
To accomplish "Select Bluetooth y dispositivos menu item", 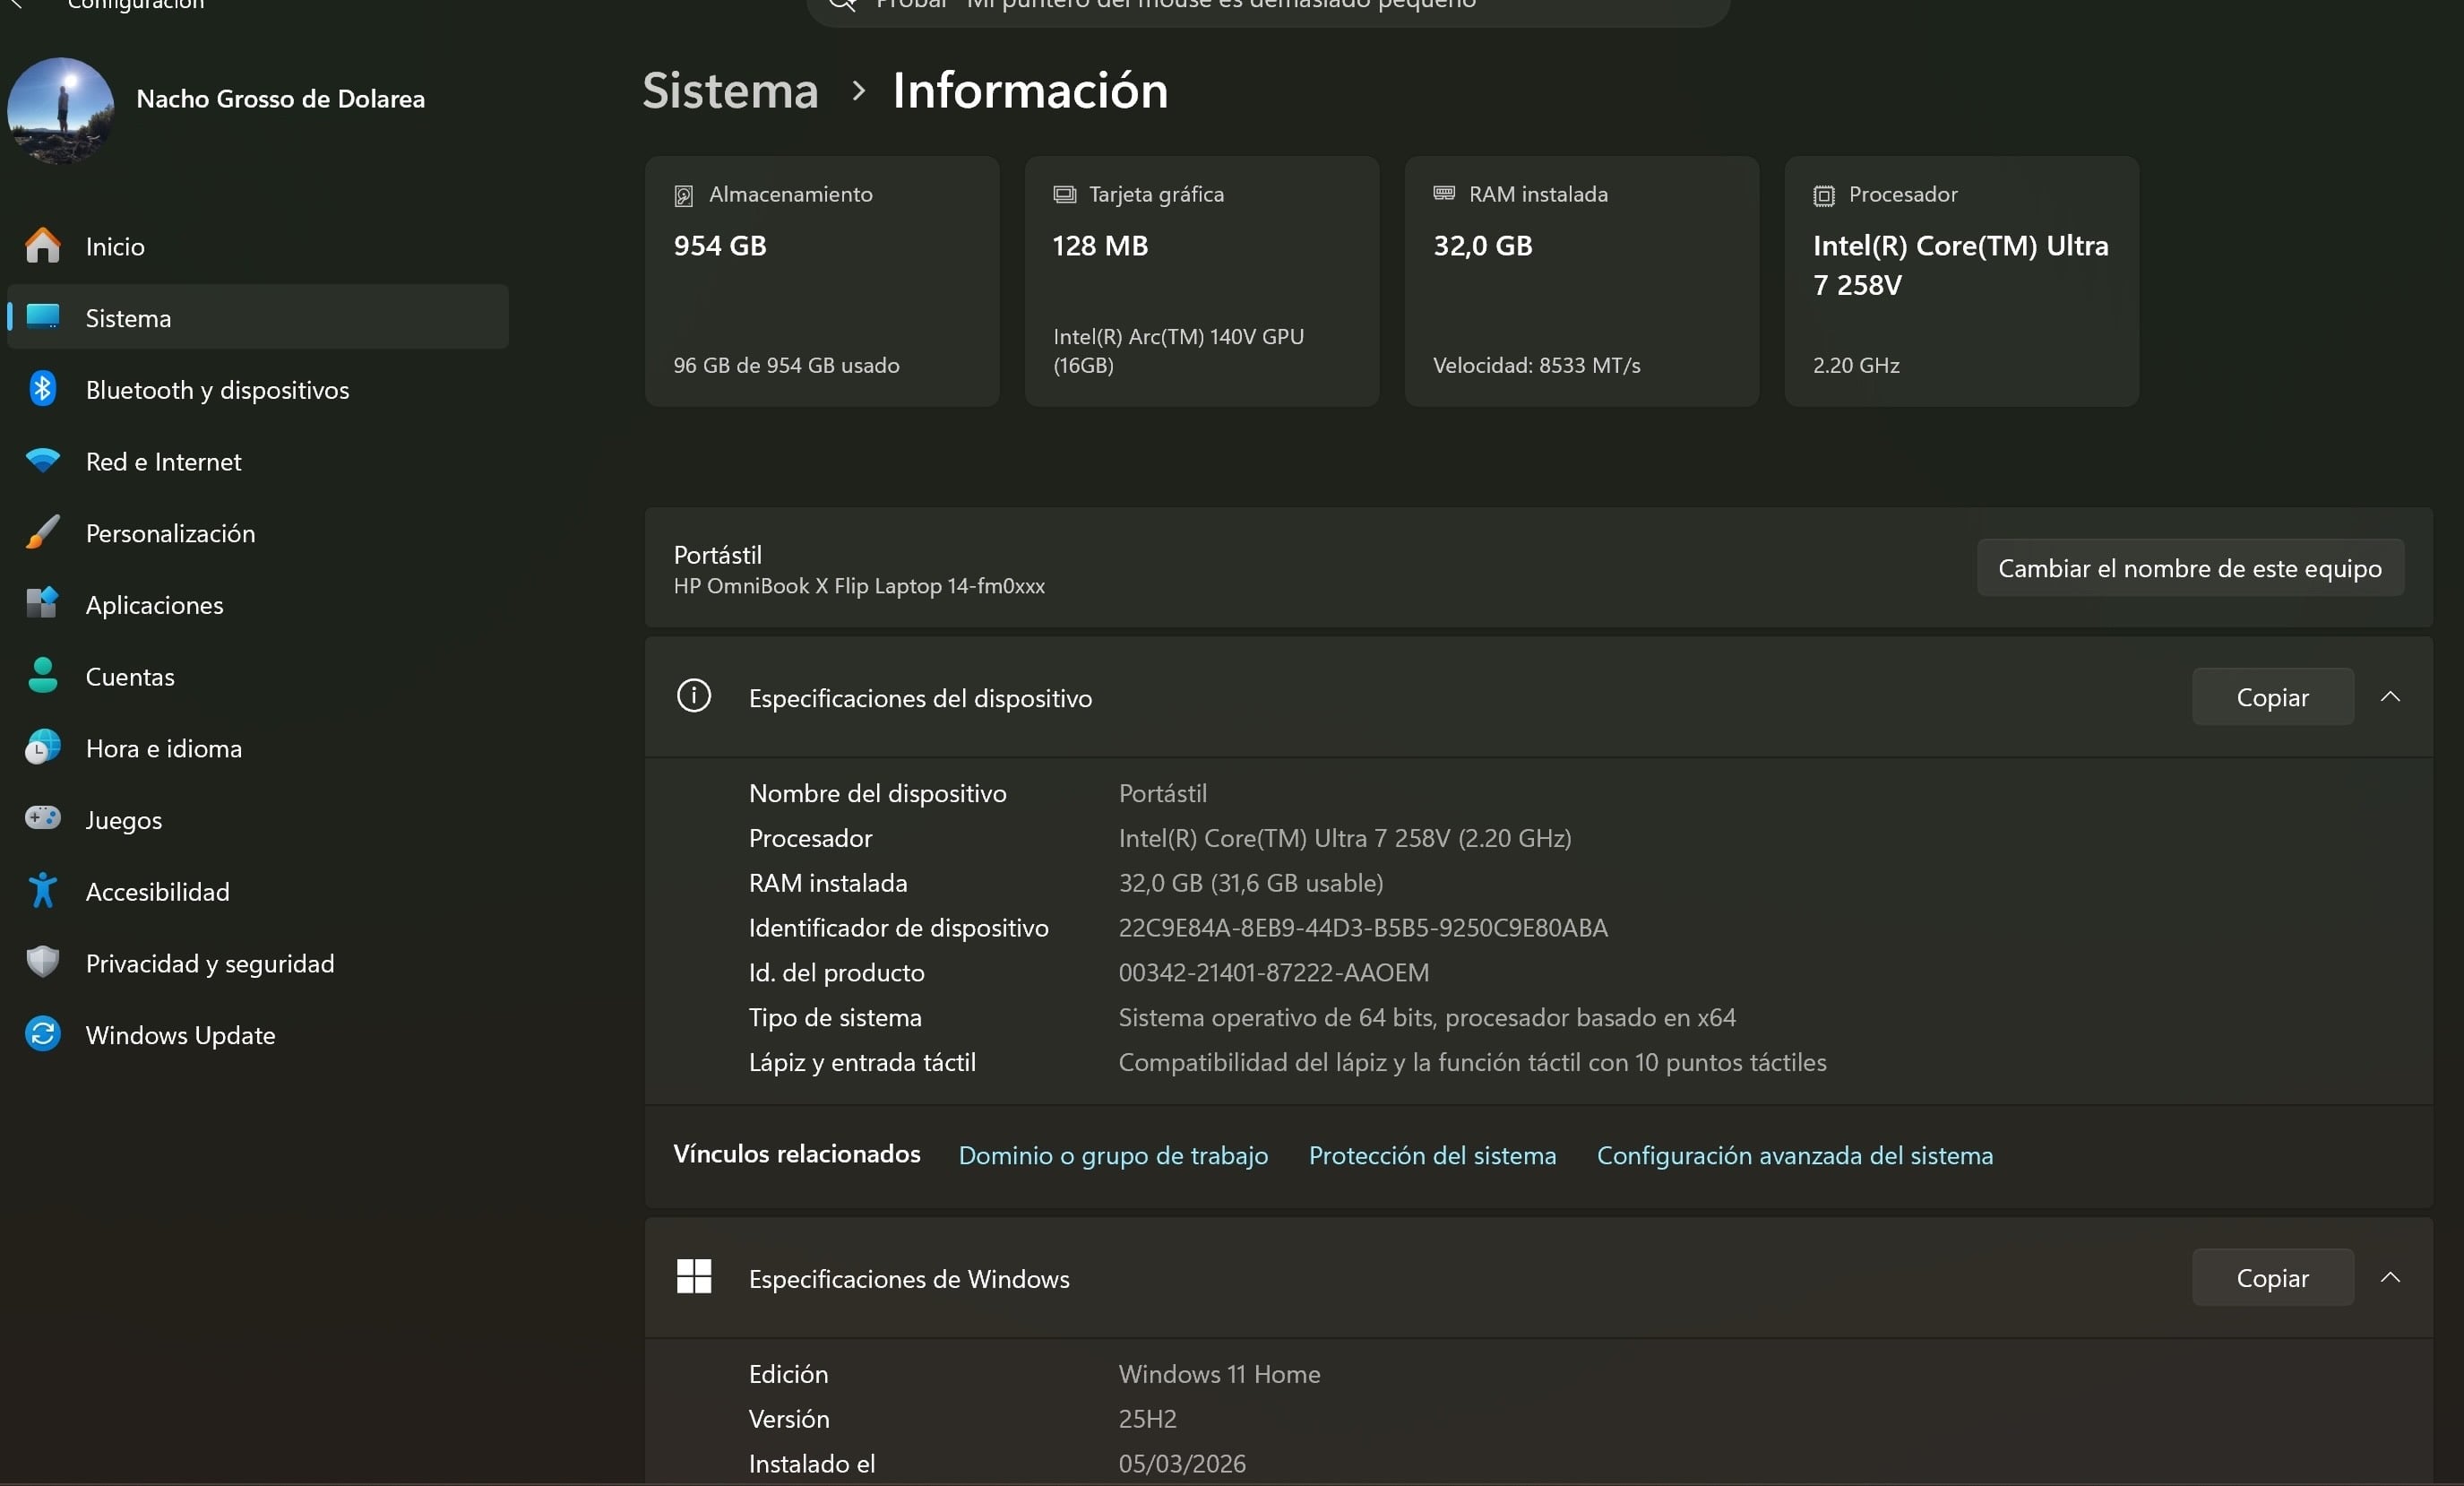I will click(x=258, y=388).
